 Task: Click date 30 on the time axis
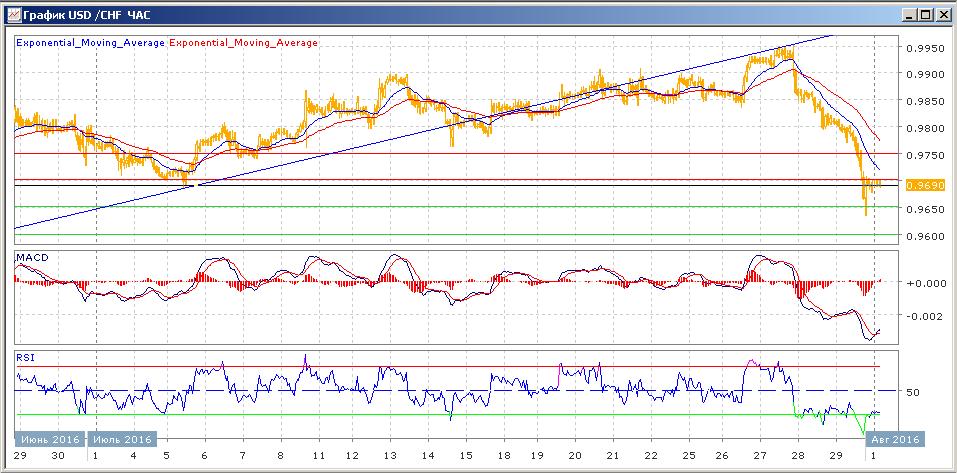pos(58,456)
